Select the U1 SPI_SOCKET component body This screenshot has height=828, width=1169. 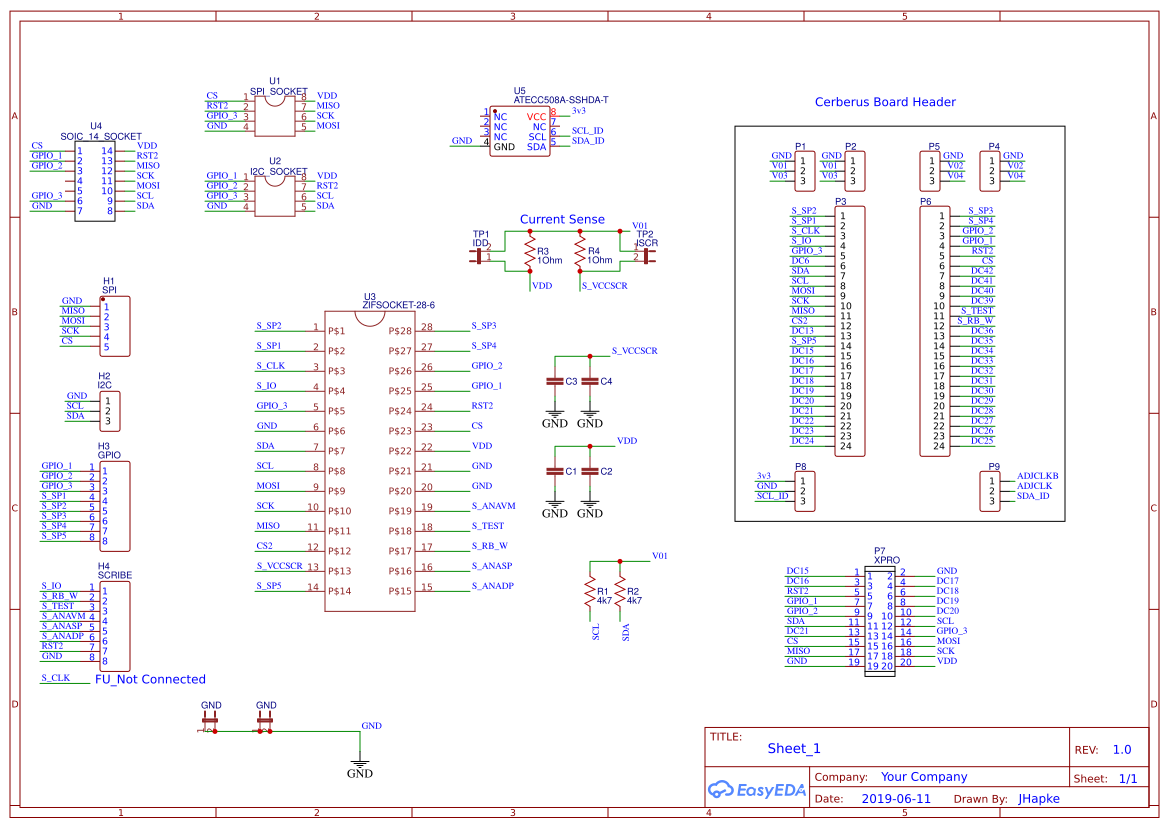(275, 114)
